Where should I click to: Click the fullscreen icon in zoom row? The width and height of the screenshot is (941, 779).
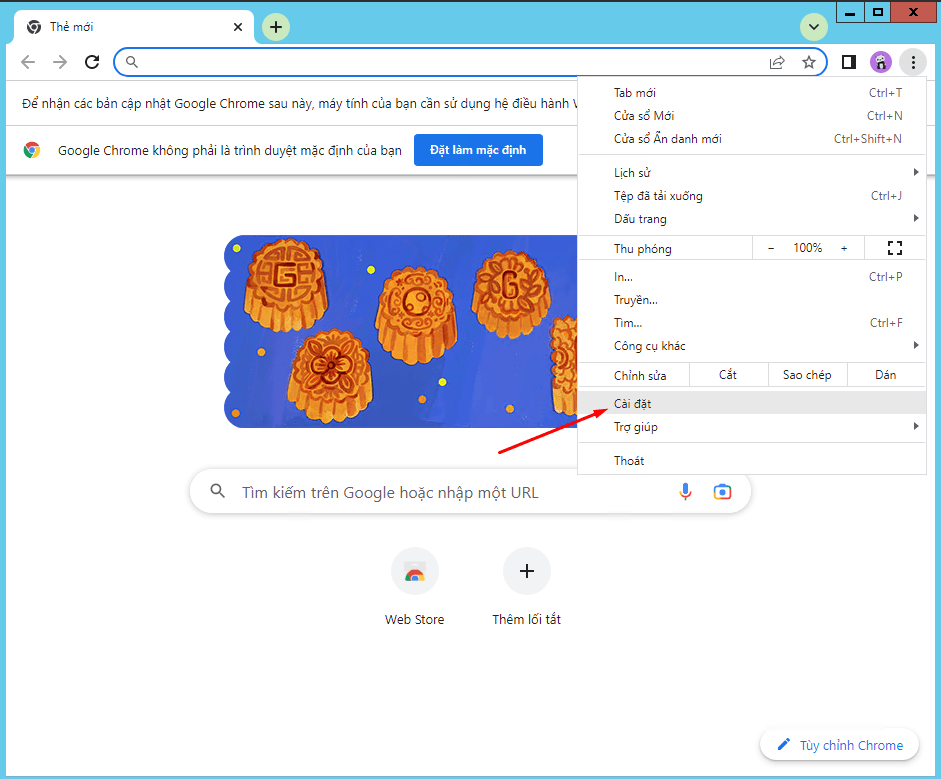point(894,248)
